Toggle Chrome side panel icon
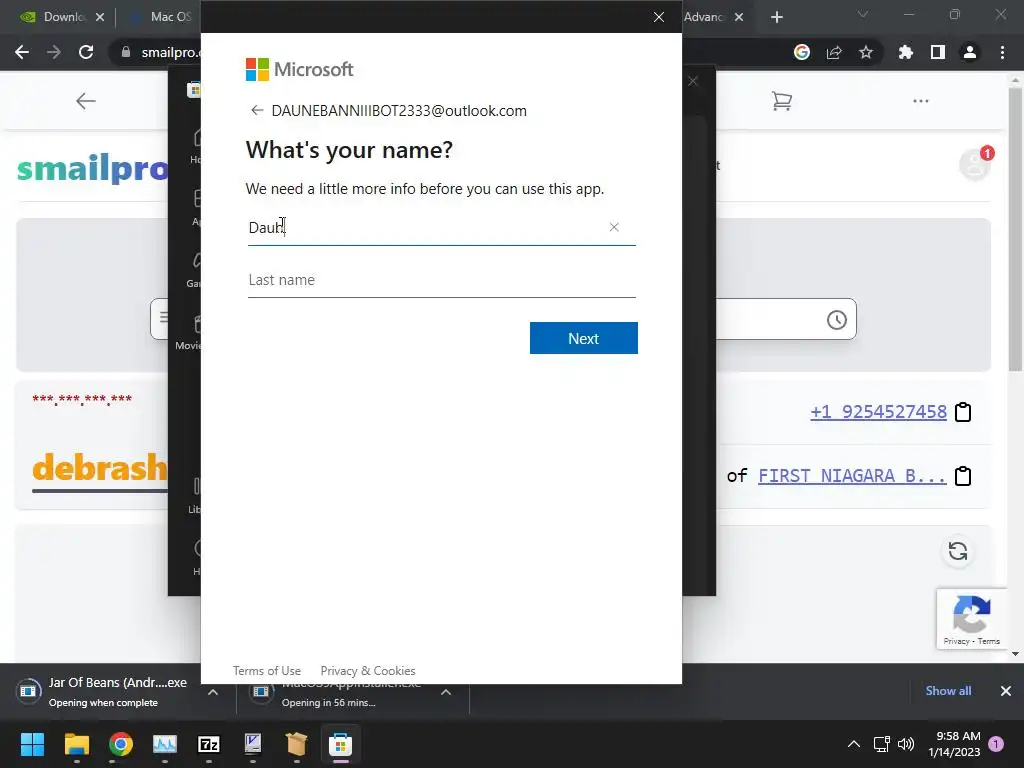1024x768 pixels. pyautogui.click(x=938, y=52)
